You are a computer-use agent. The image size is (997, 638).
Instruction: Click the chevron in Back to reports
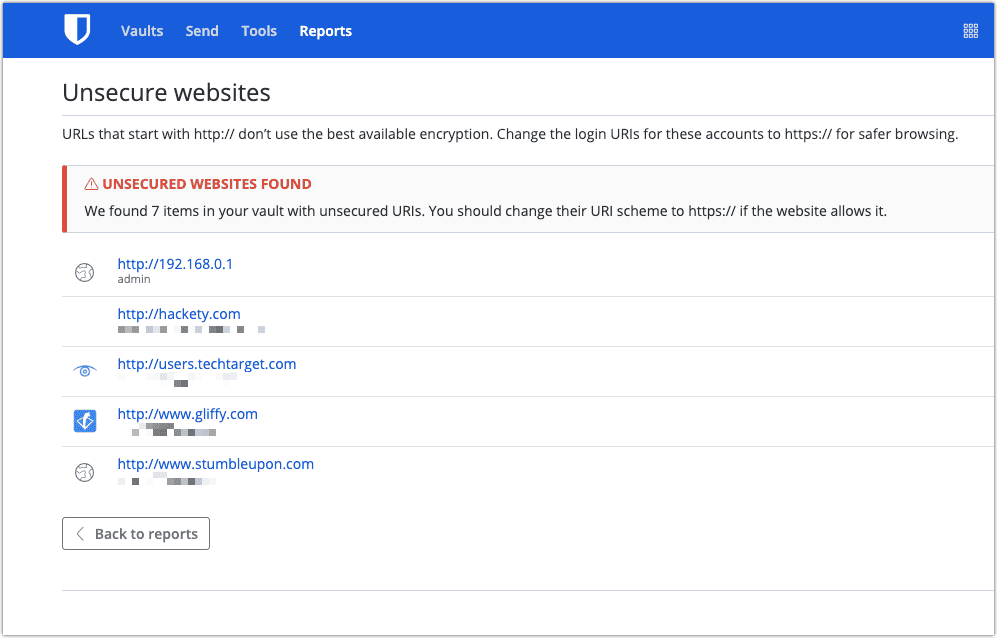[x=80, y=534]
